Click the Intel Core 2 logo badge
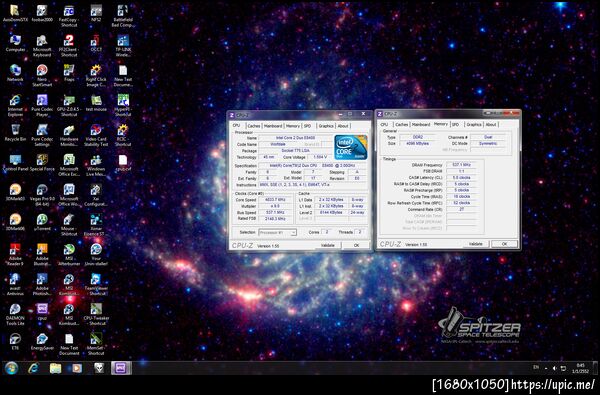 [351, 147]
